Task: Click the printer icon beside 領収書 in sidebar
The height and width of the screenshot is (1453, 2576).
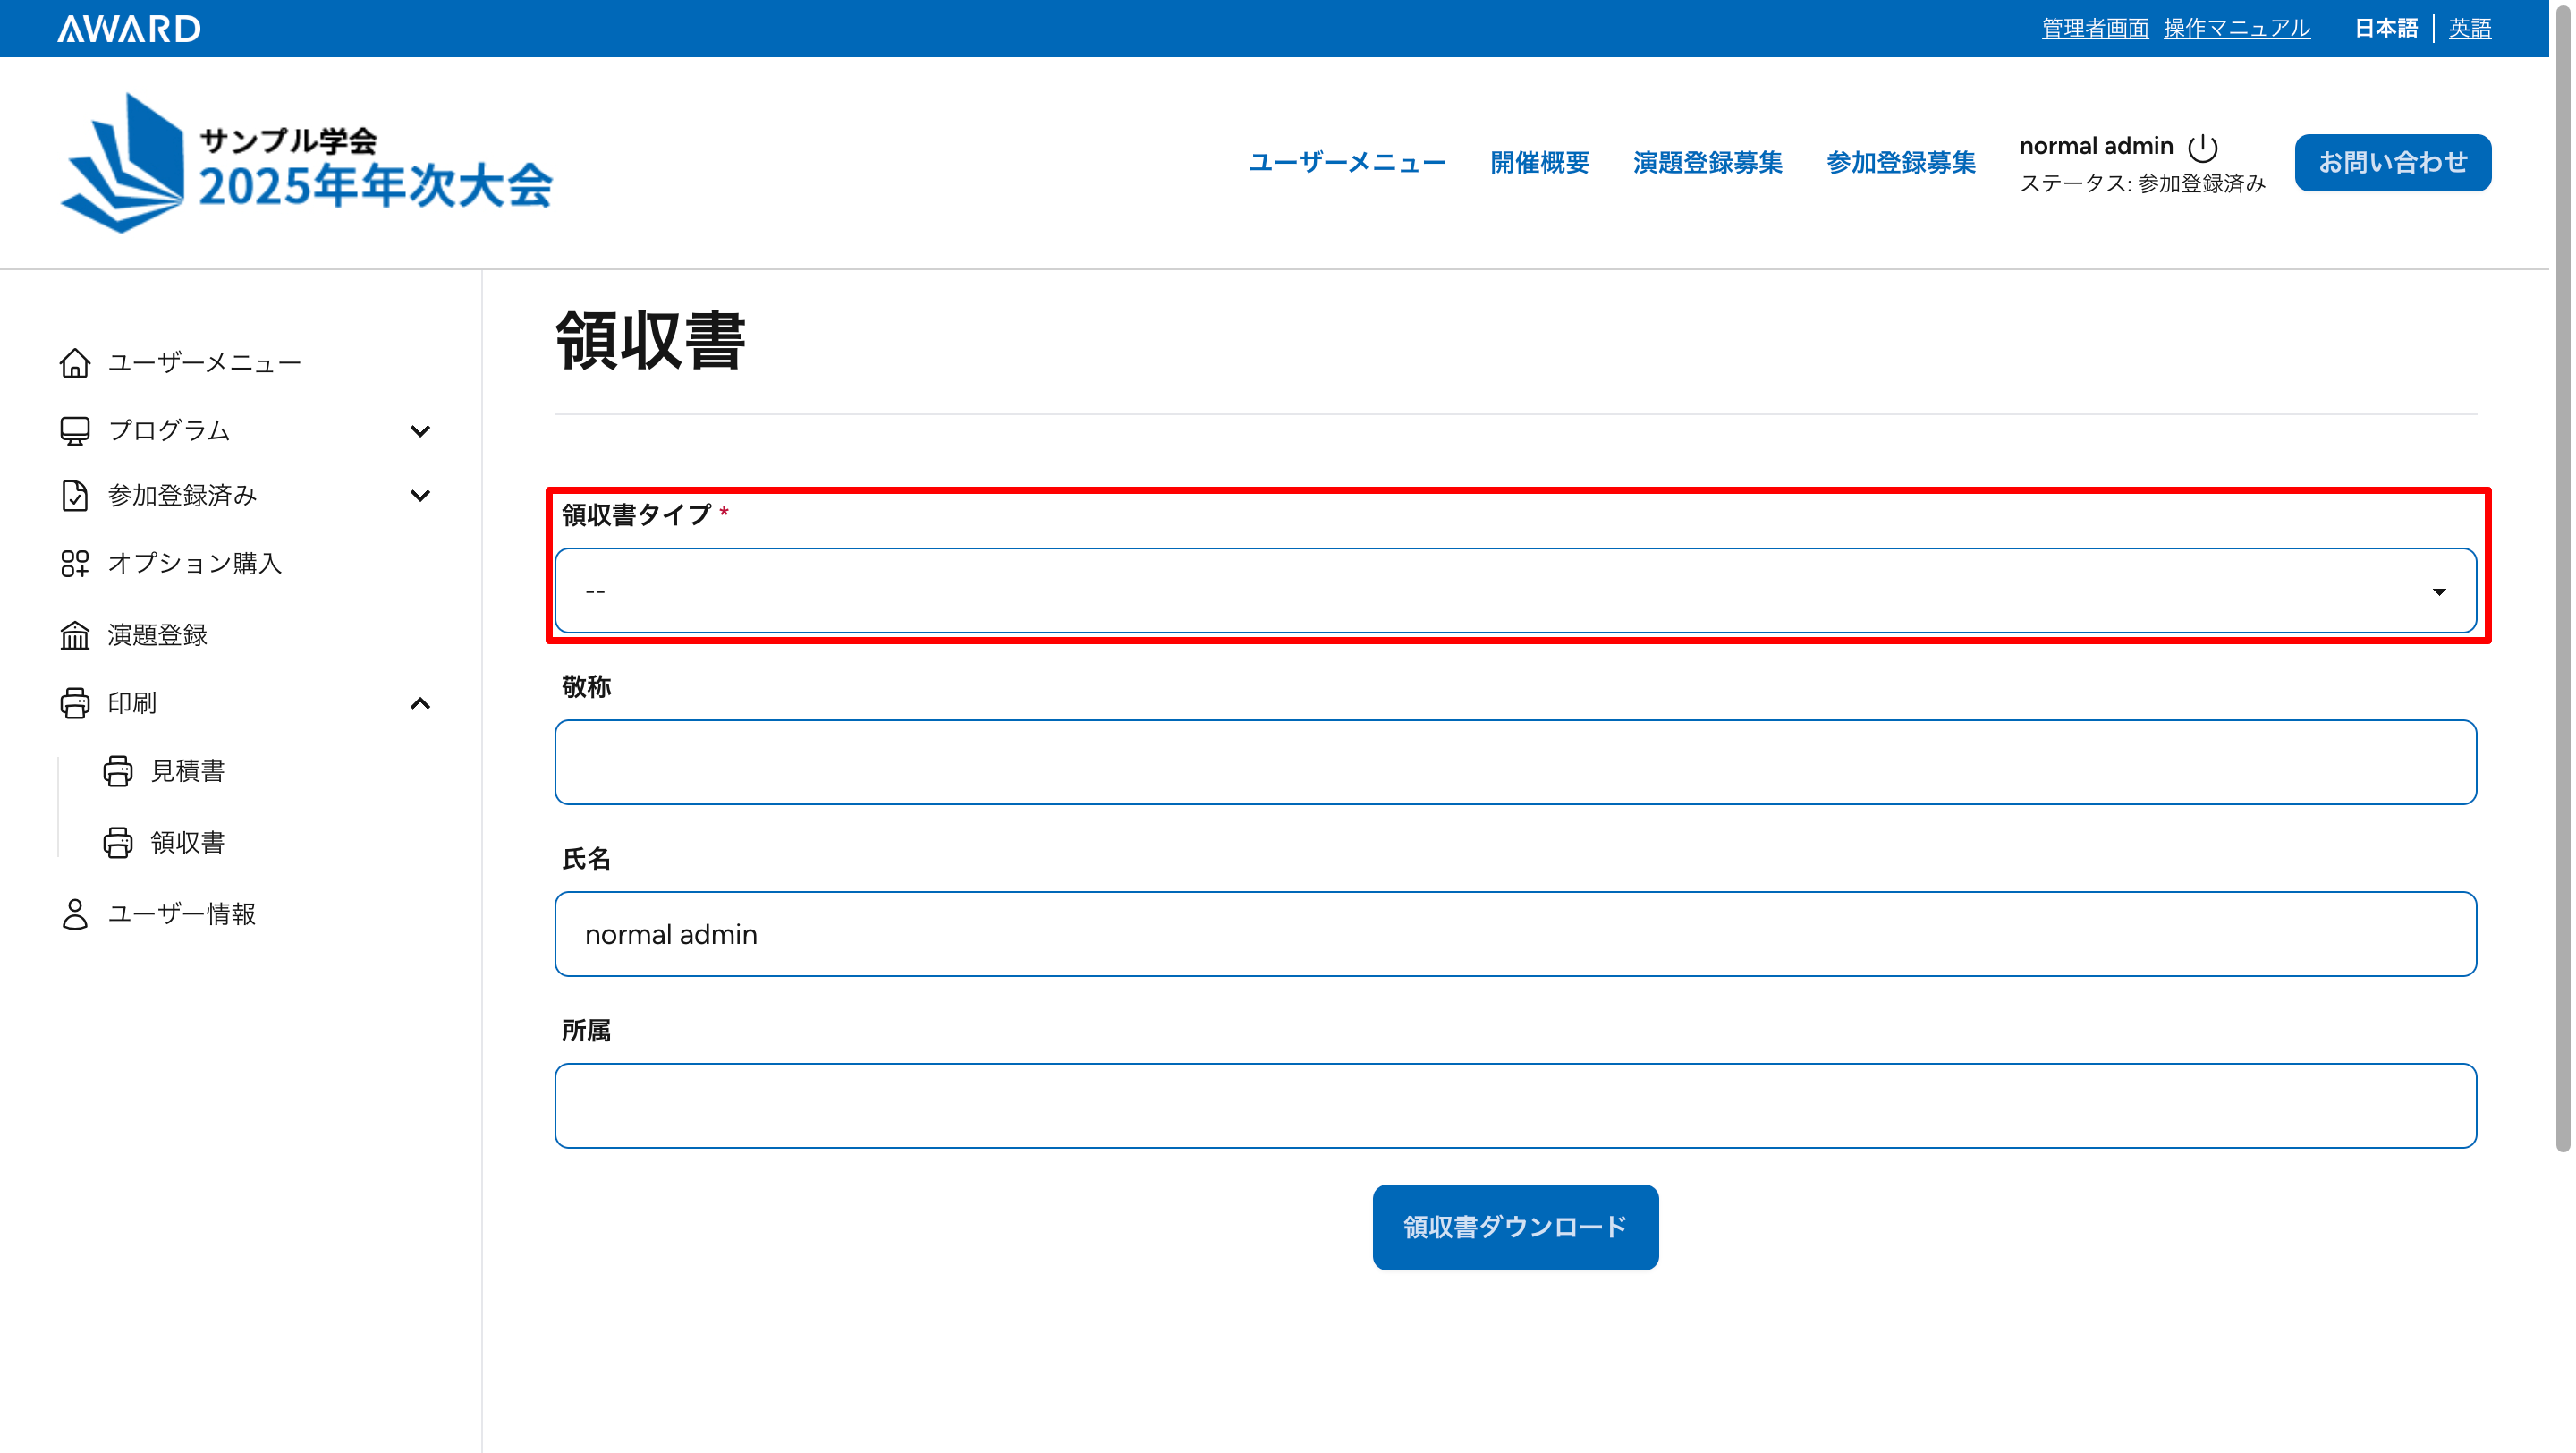Action: [x=118, y=843]
